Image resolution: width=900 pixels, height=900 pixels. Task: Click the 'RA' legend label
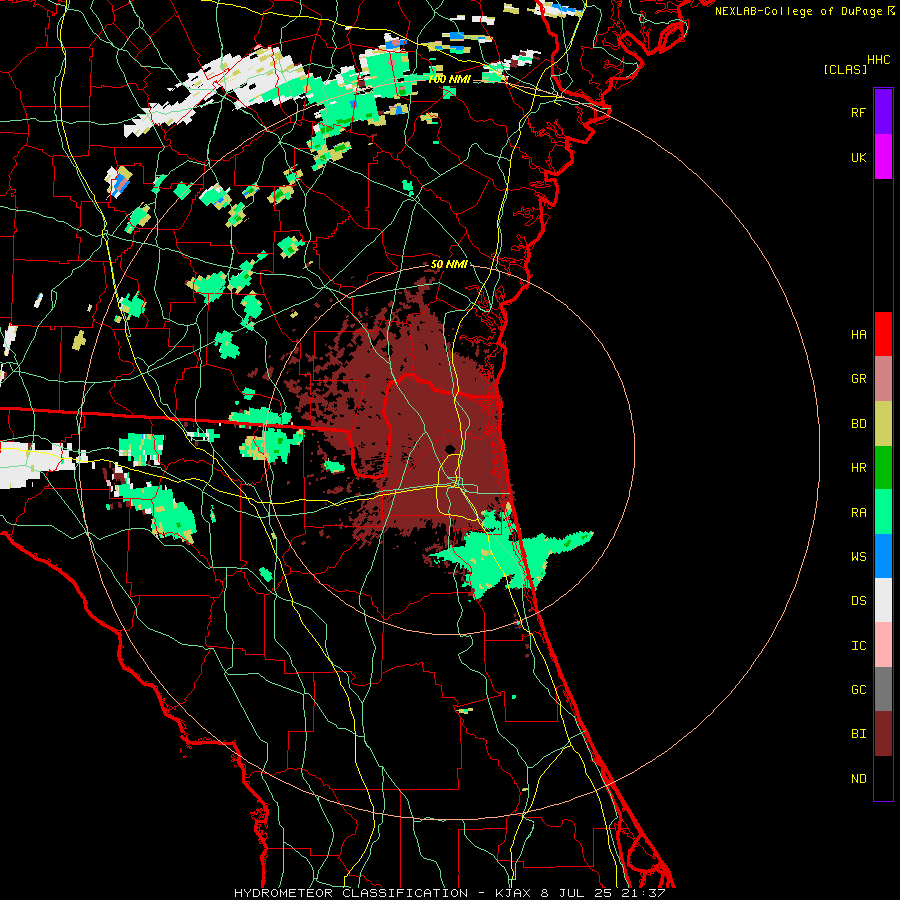[x=859, y=512]
